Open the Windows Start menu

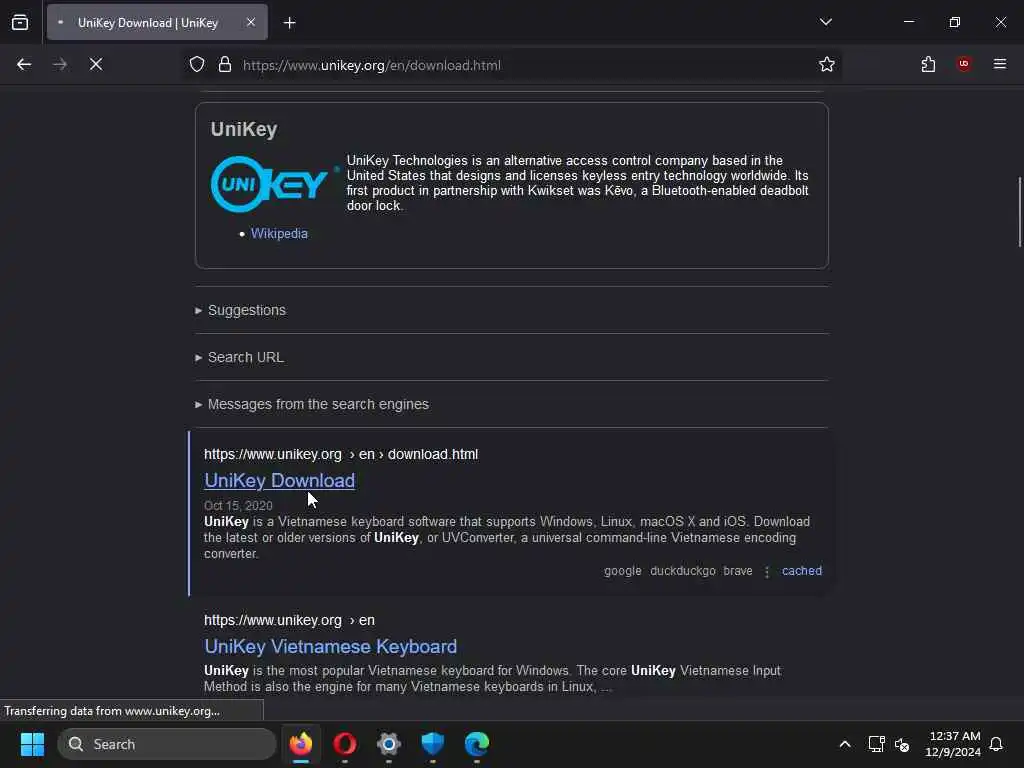tap(32, 744)
